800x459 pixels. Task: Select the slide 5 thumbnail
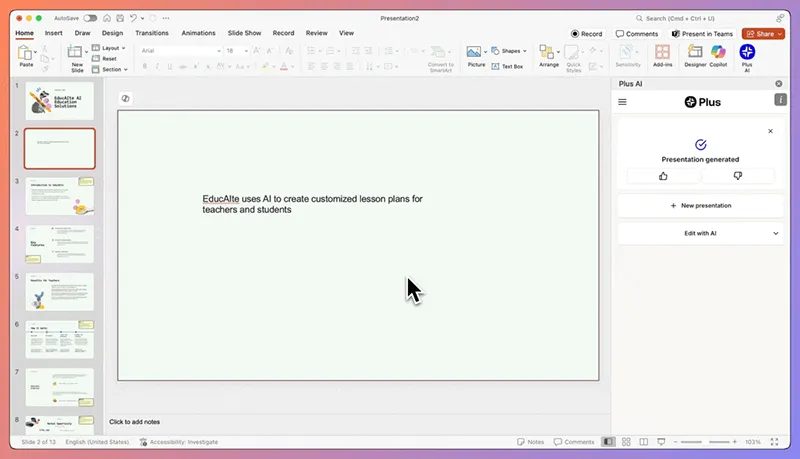point(59,292)
